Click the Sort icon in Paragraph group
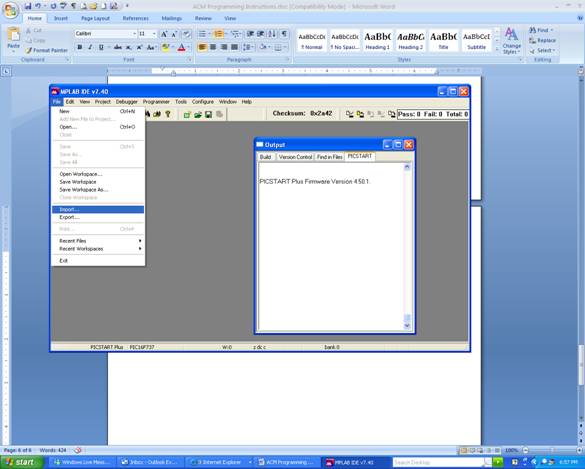This screenshot has height=469, width=585. point(272,34)
